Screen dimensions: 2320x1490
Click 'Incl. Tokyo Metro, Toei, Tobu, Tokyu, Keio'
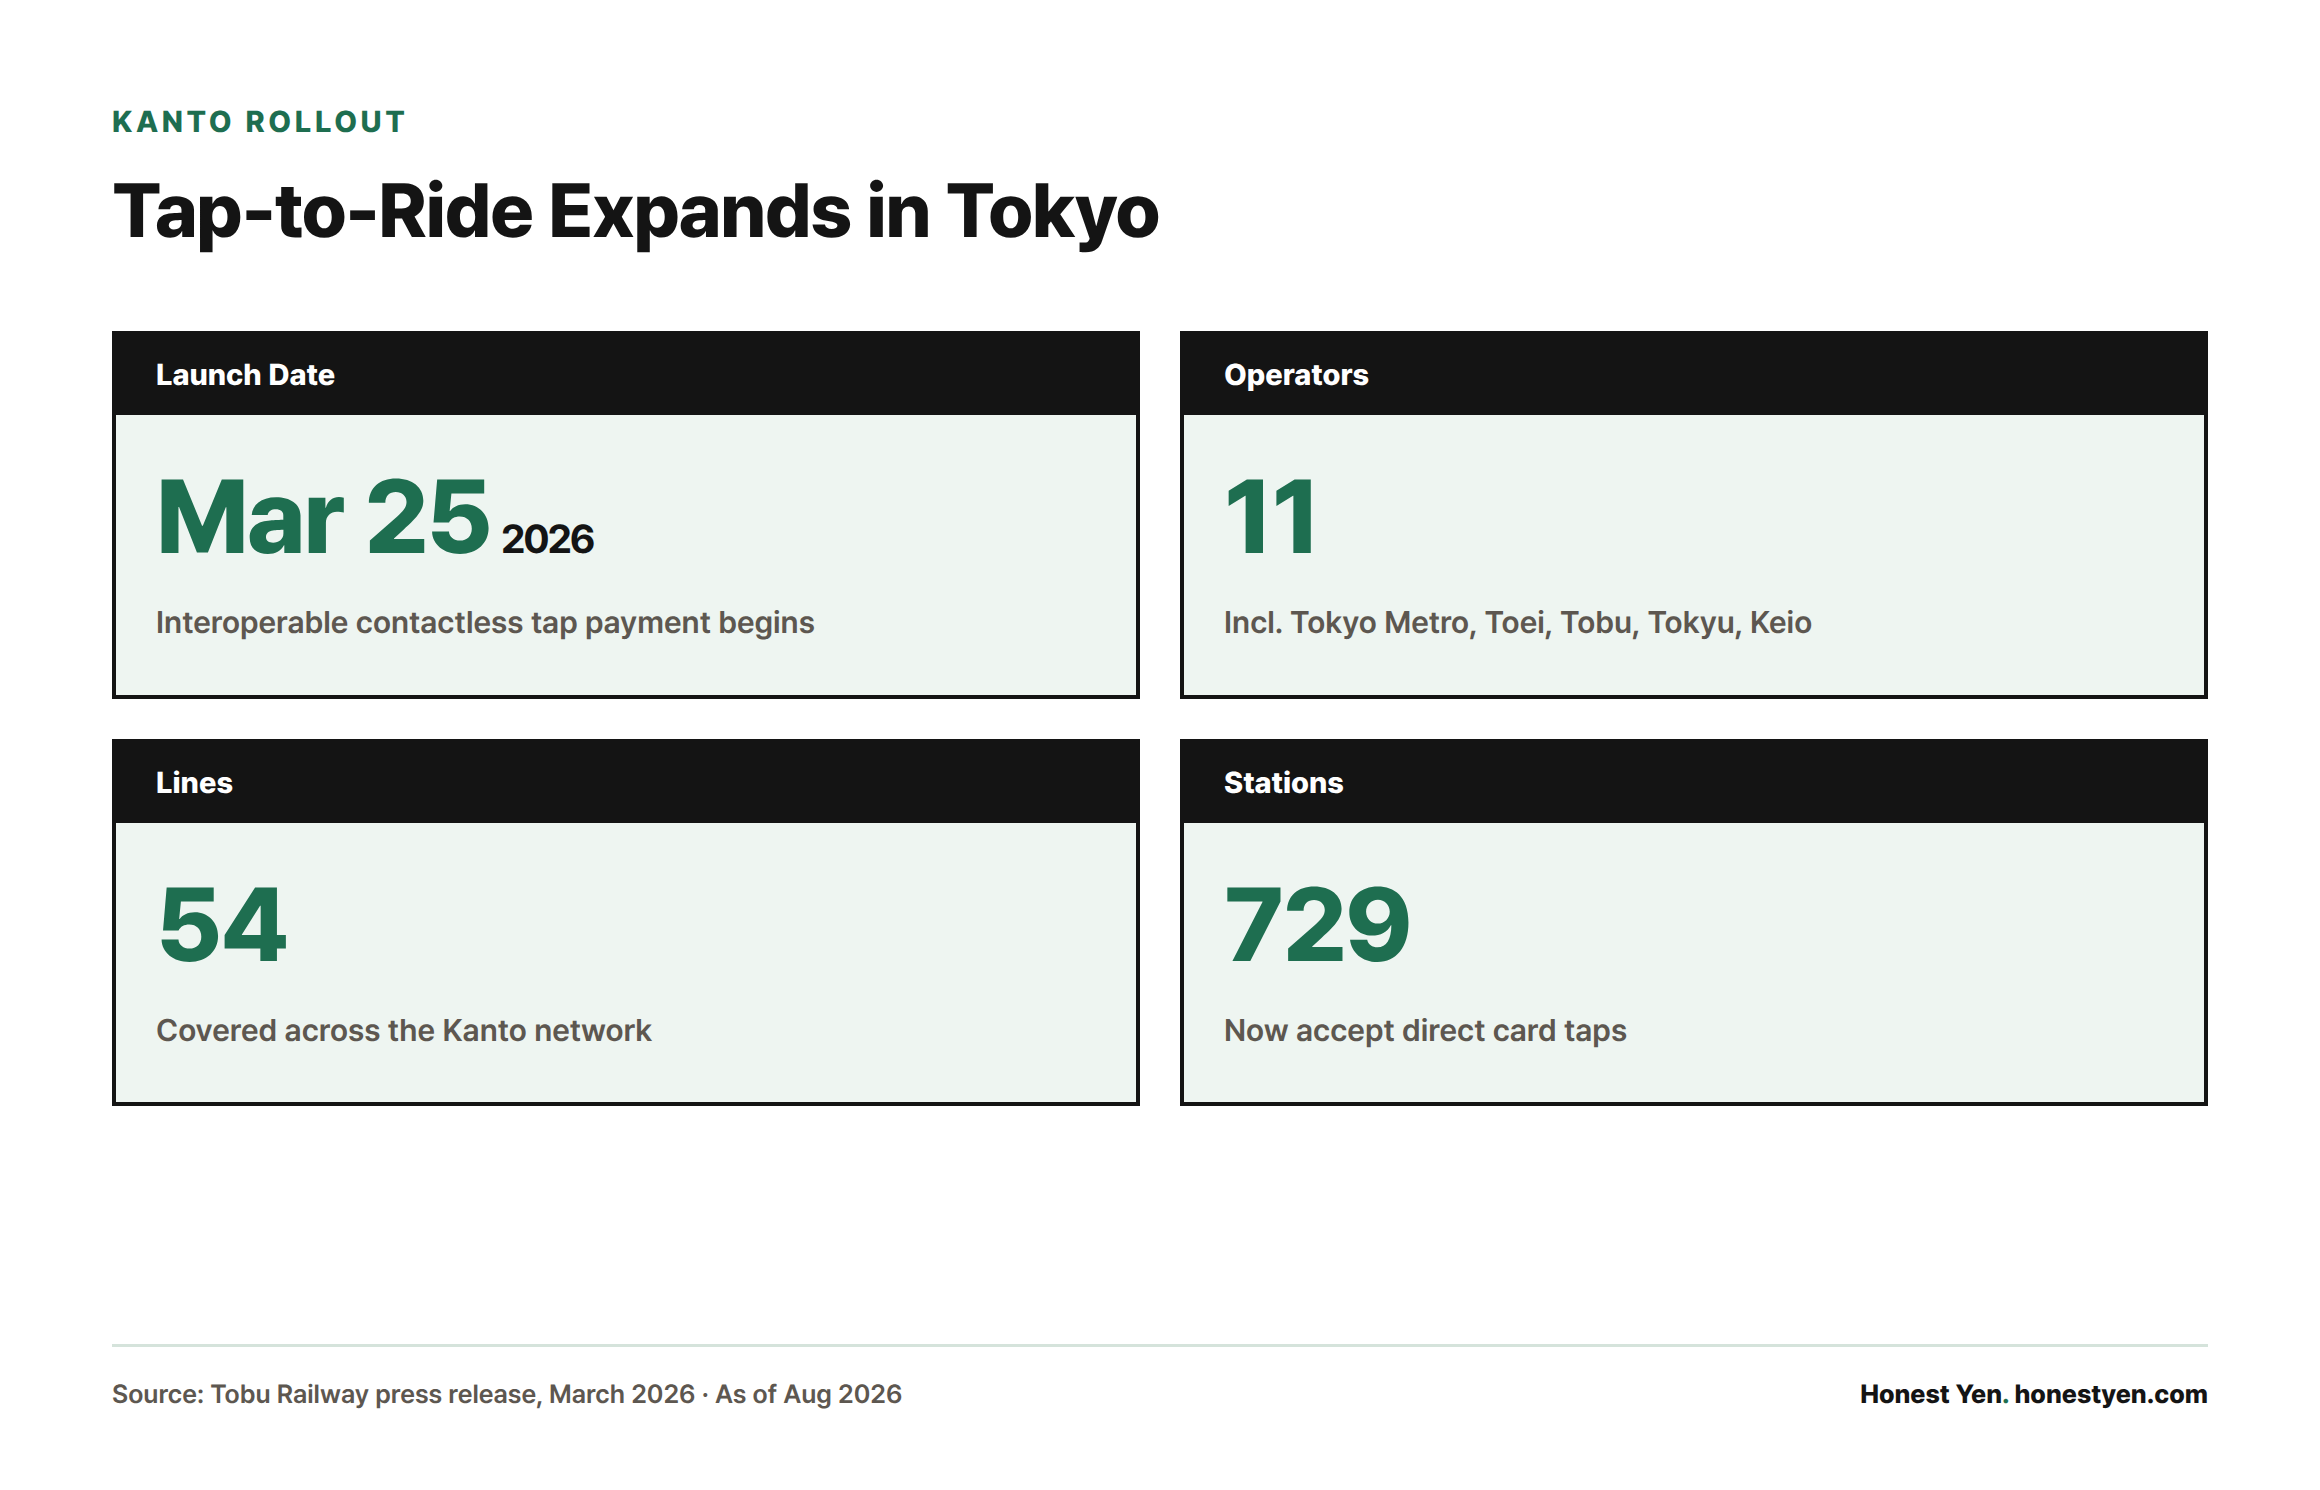point(1517,623)
